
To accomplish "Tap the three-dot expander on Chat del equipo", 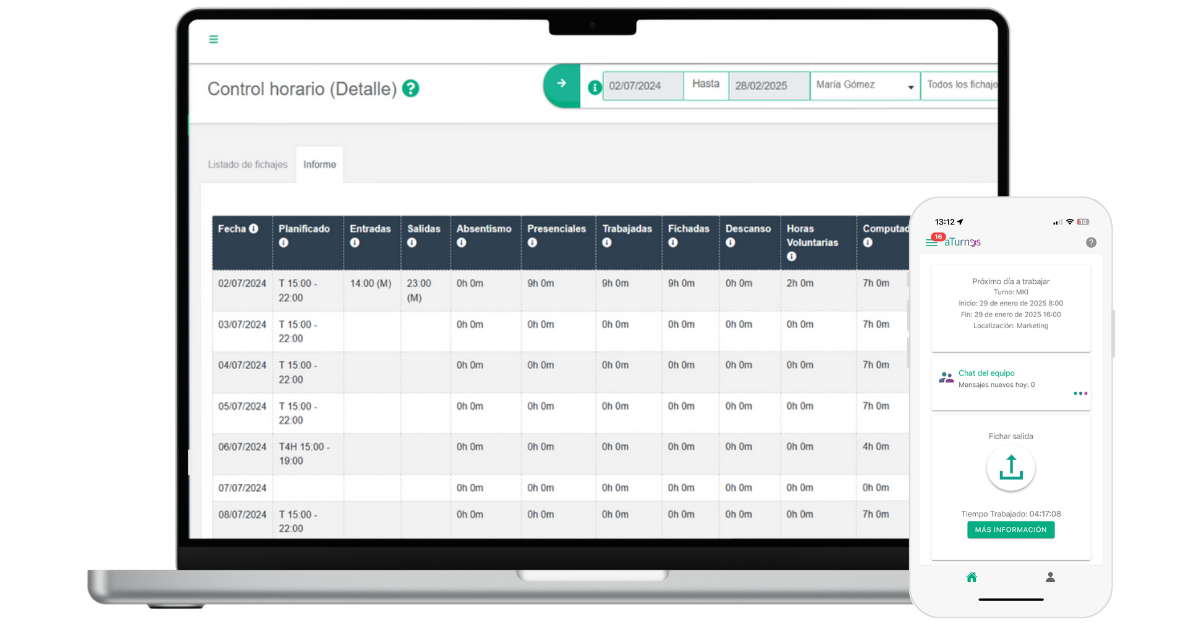I will [x=1079, y=393].
